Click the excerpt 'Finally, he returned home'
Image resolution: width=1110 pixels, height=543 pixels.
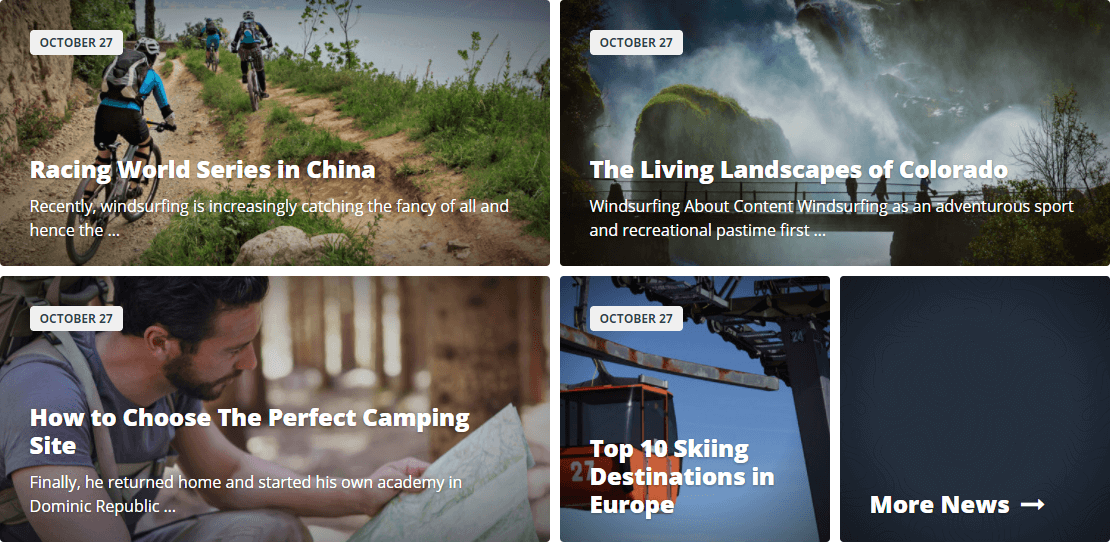tap(246, 494)
